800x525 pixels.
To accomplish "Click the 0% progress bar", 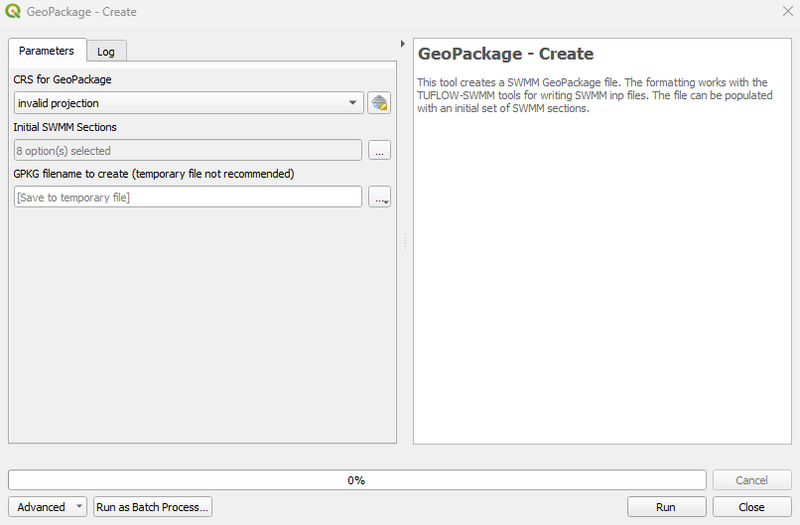I will pos(356,480).
